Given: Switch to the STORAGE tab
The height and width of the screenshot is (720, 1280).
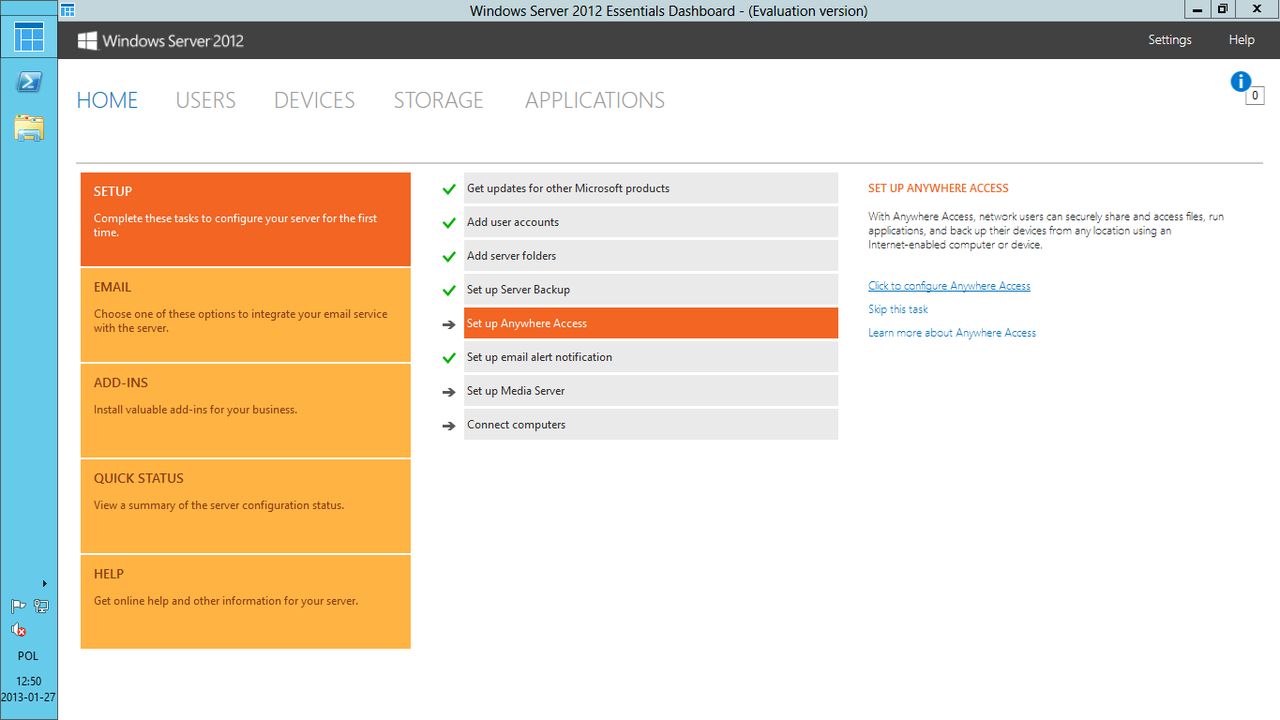Looking at the screenshot, I should (438, 100).
